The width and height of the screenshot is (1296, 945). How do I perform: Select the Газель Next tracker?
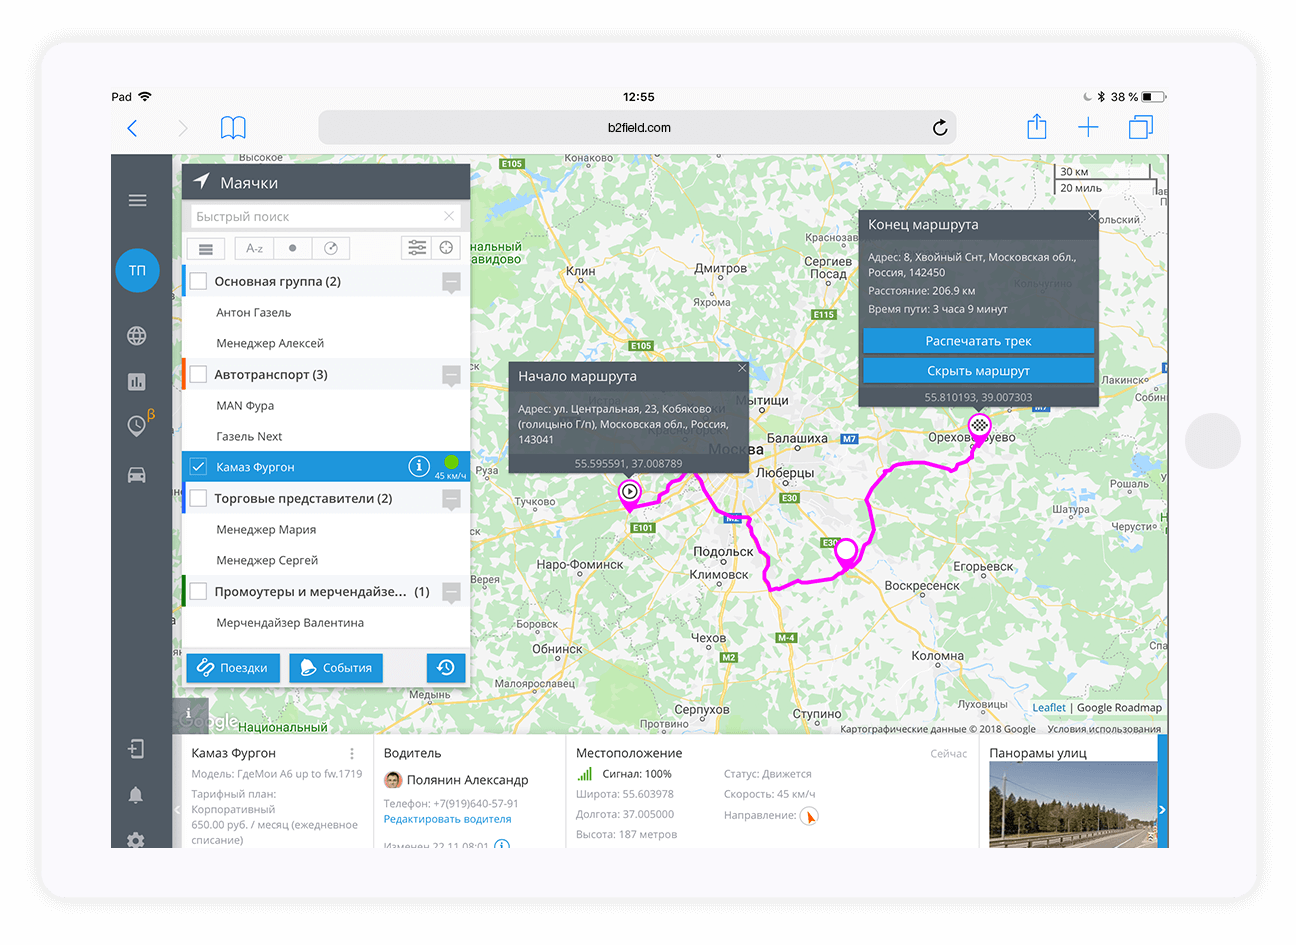click(326, 436)
